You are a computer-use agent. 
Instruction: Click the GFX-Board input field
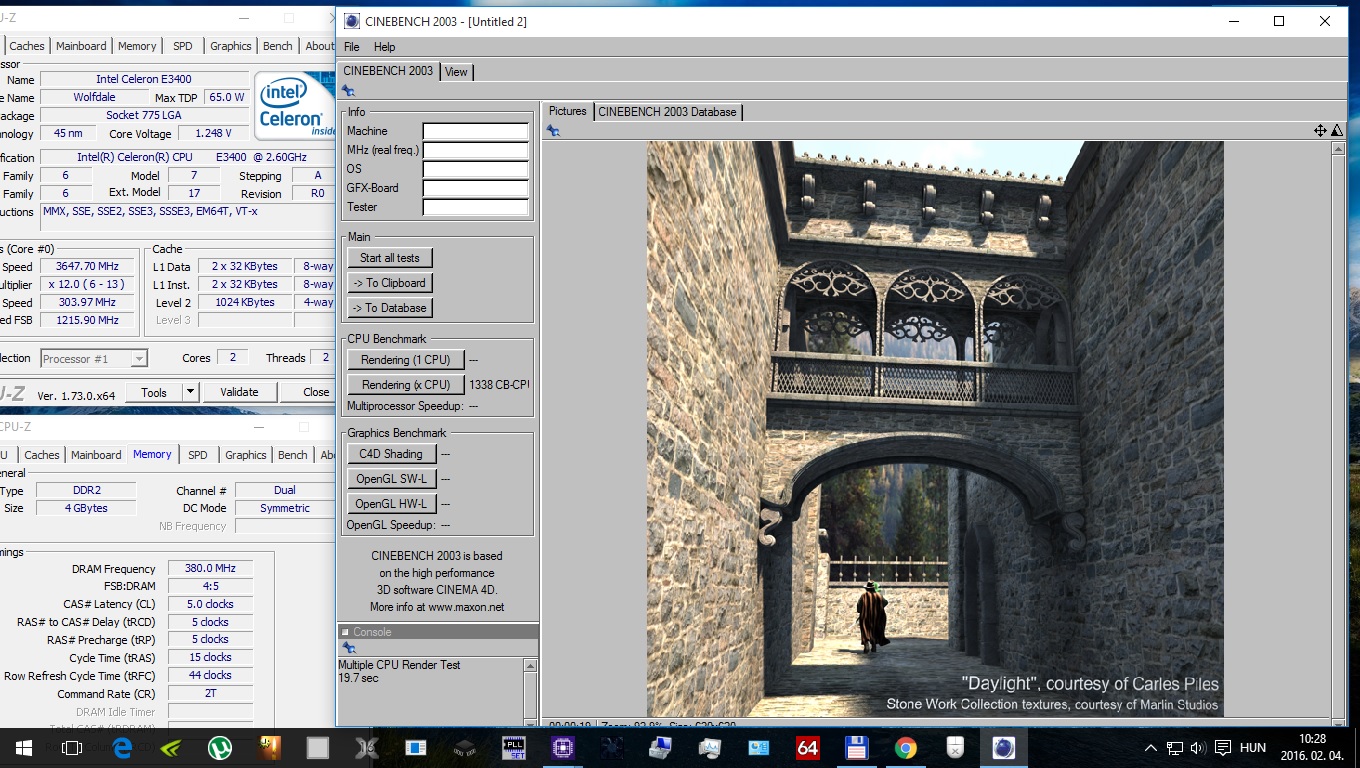point(475,188)
